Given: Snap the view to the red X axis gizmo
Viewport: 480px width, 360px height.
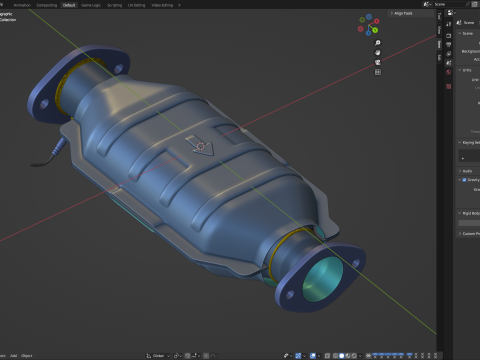Looking at the screenshot, I should pyautogui.click(x=377, y=21).
